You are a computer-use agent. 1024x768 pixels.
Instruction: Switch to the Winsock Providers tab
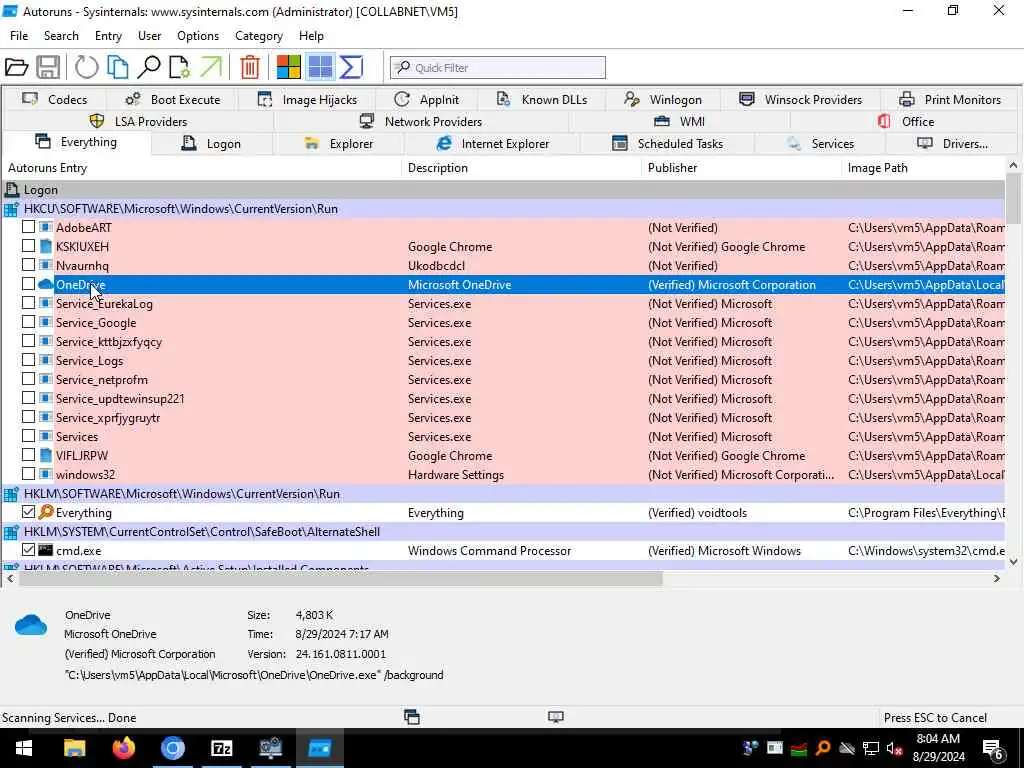(801, 99)
